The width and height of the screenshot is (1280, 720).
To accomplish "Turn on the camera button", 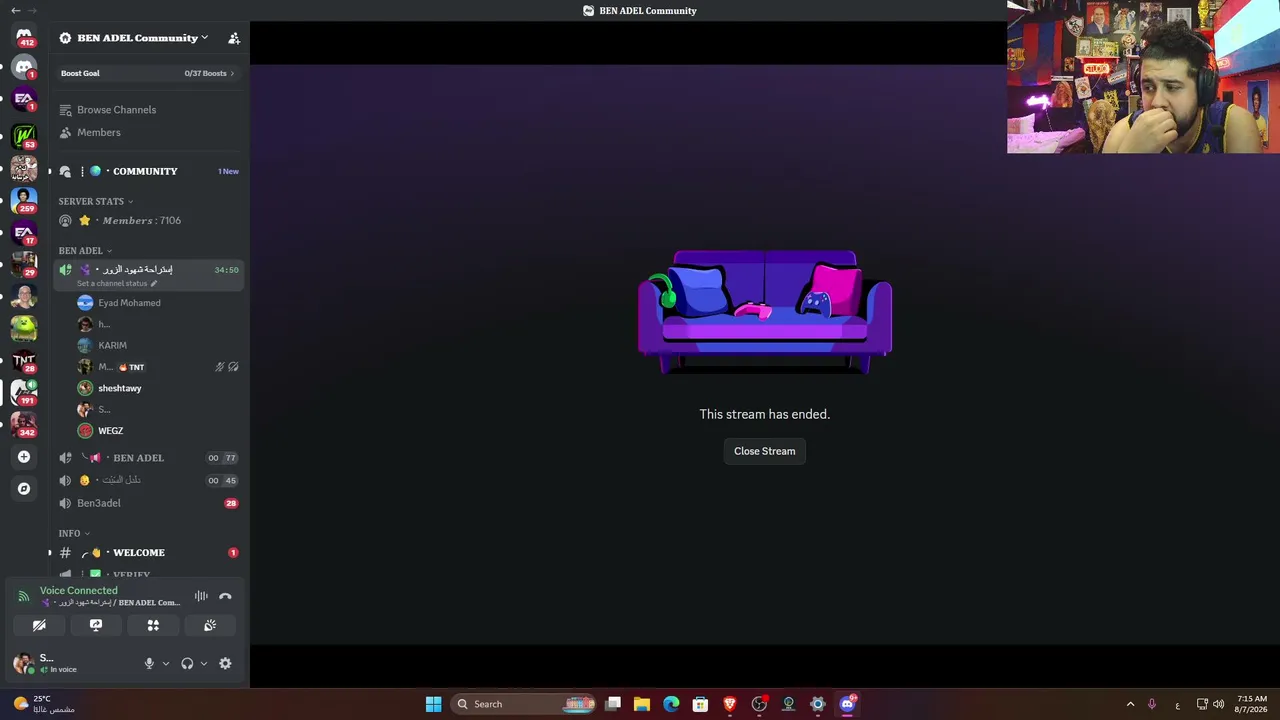I will point(39,625).
